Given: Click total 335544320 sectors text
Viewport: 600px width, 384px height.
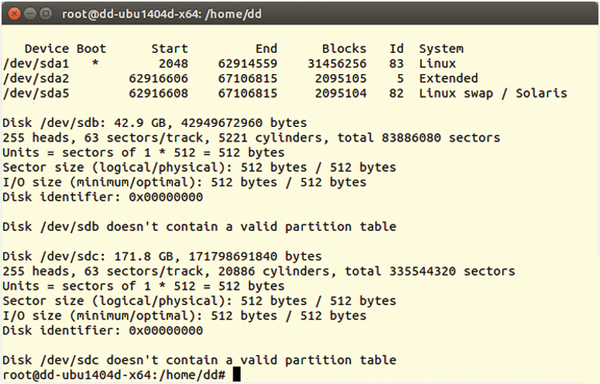Looking at the screenshot, I should tap(430, 271).
